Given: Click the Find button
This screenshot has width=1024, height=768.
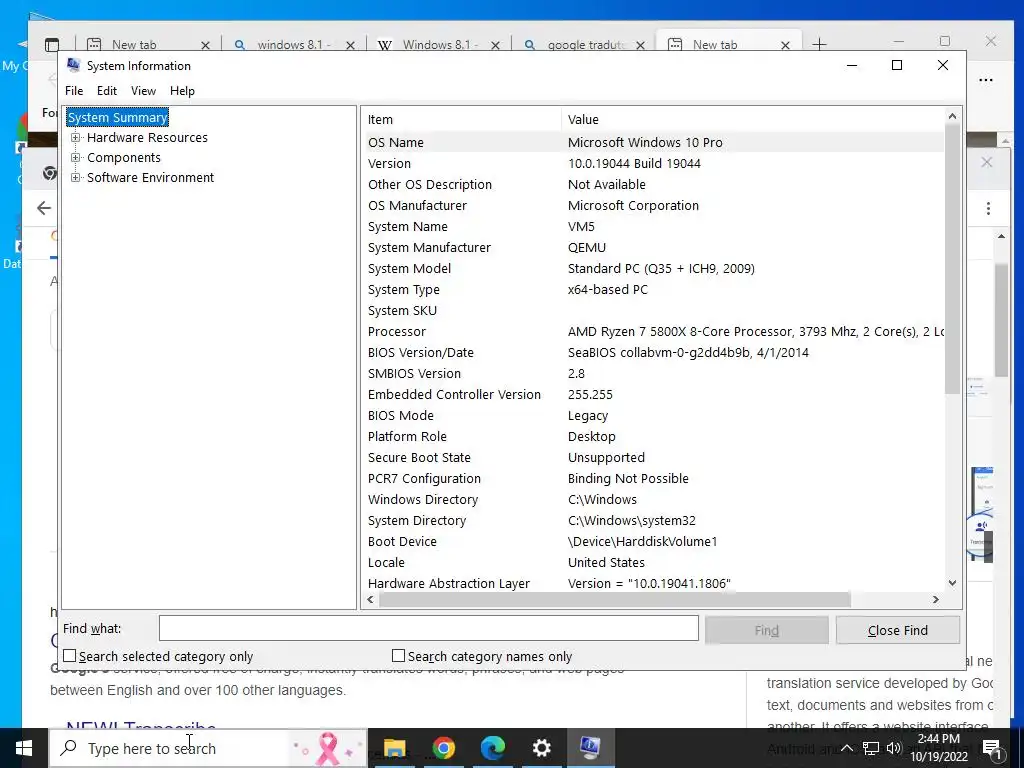Looking at the screenshot, I should (767, 630).
